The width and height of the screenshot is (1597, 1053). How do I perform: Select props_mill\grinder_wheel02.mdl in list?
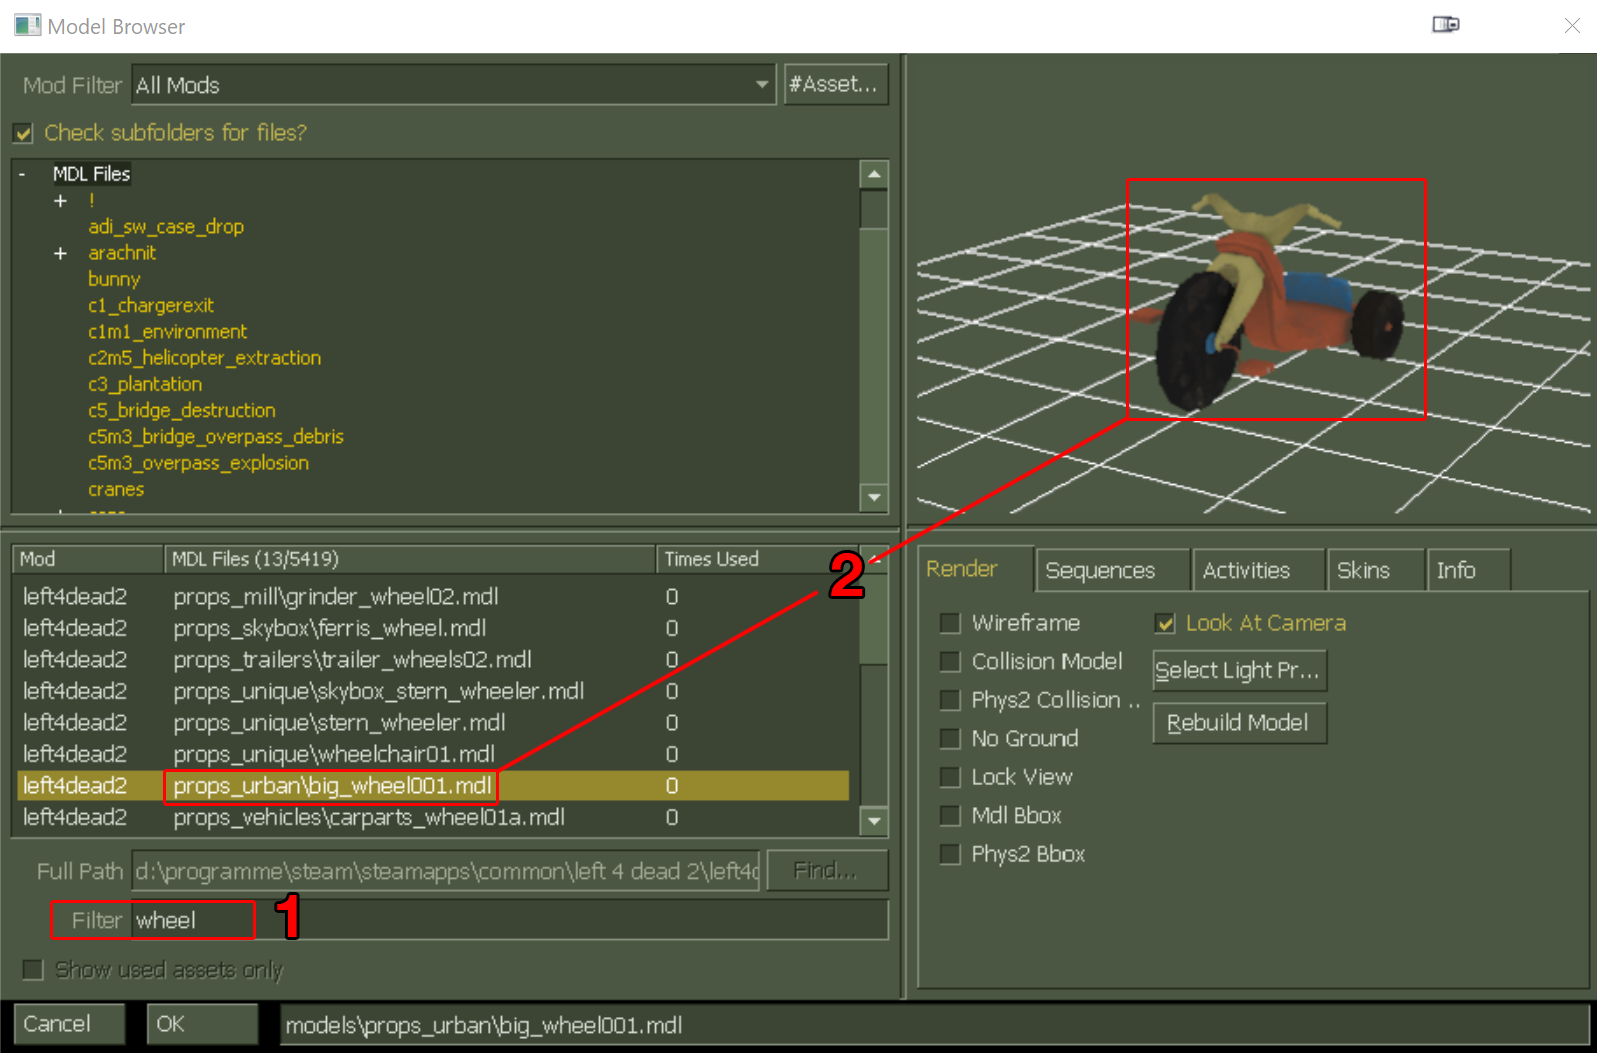(435, 597)
